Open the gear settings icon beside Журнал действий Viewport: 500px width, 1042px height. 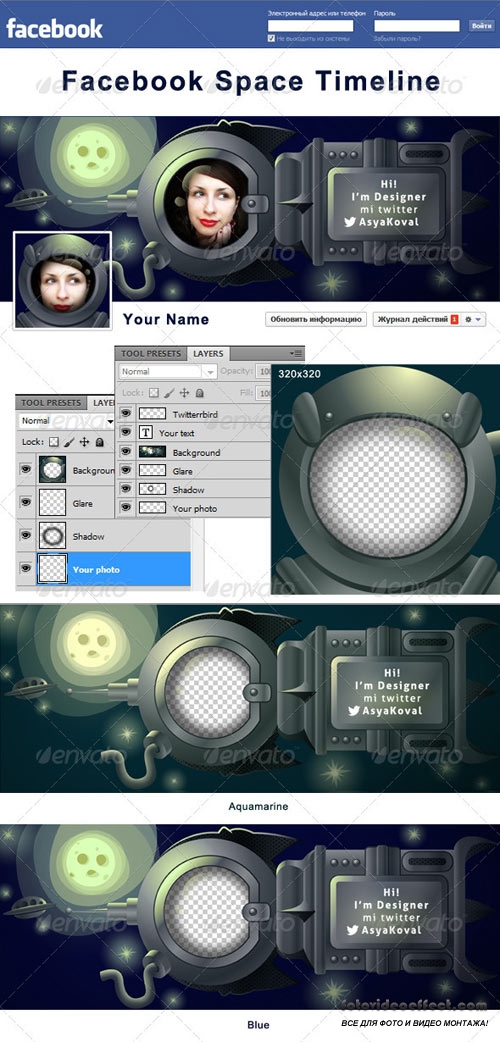point(468,320)
